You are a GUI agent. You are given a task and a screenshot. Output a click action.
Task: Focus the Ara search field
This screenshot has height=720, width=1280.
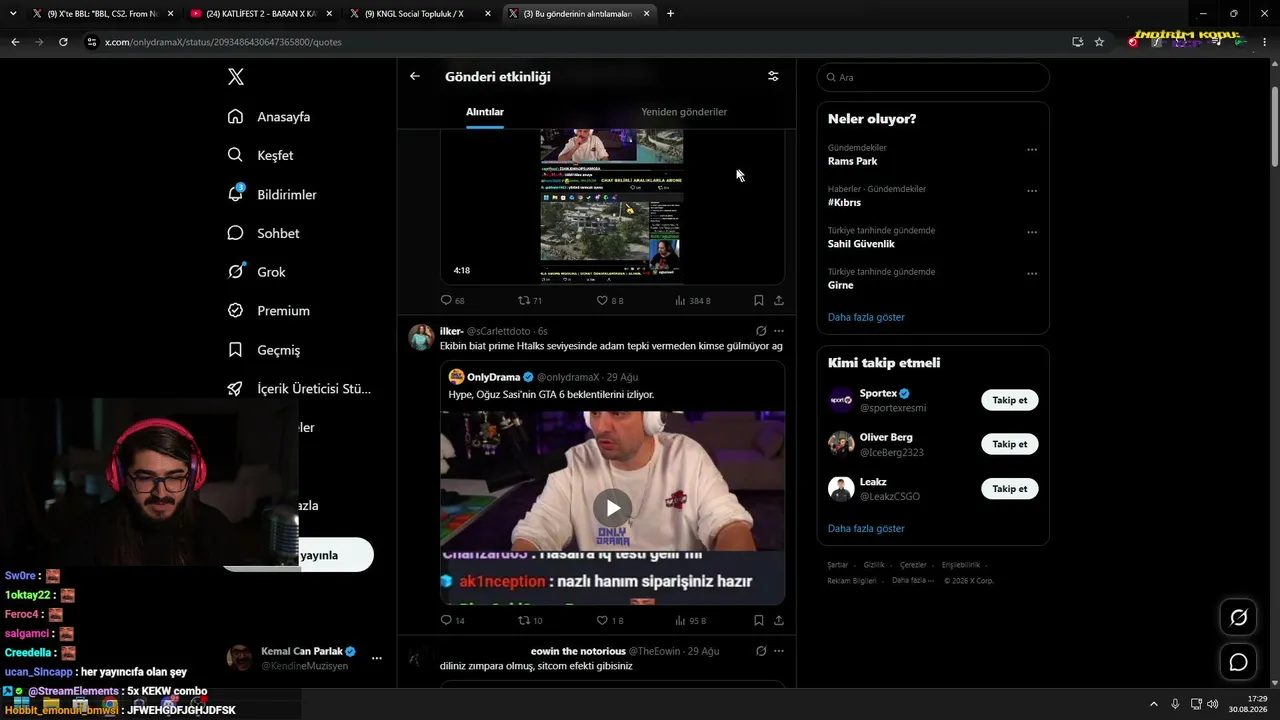pyautogui.click(x=933, y=77)
